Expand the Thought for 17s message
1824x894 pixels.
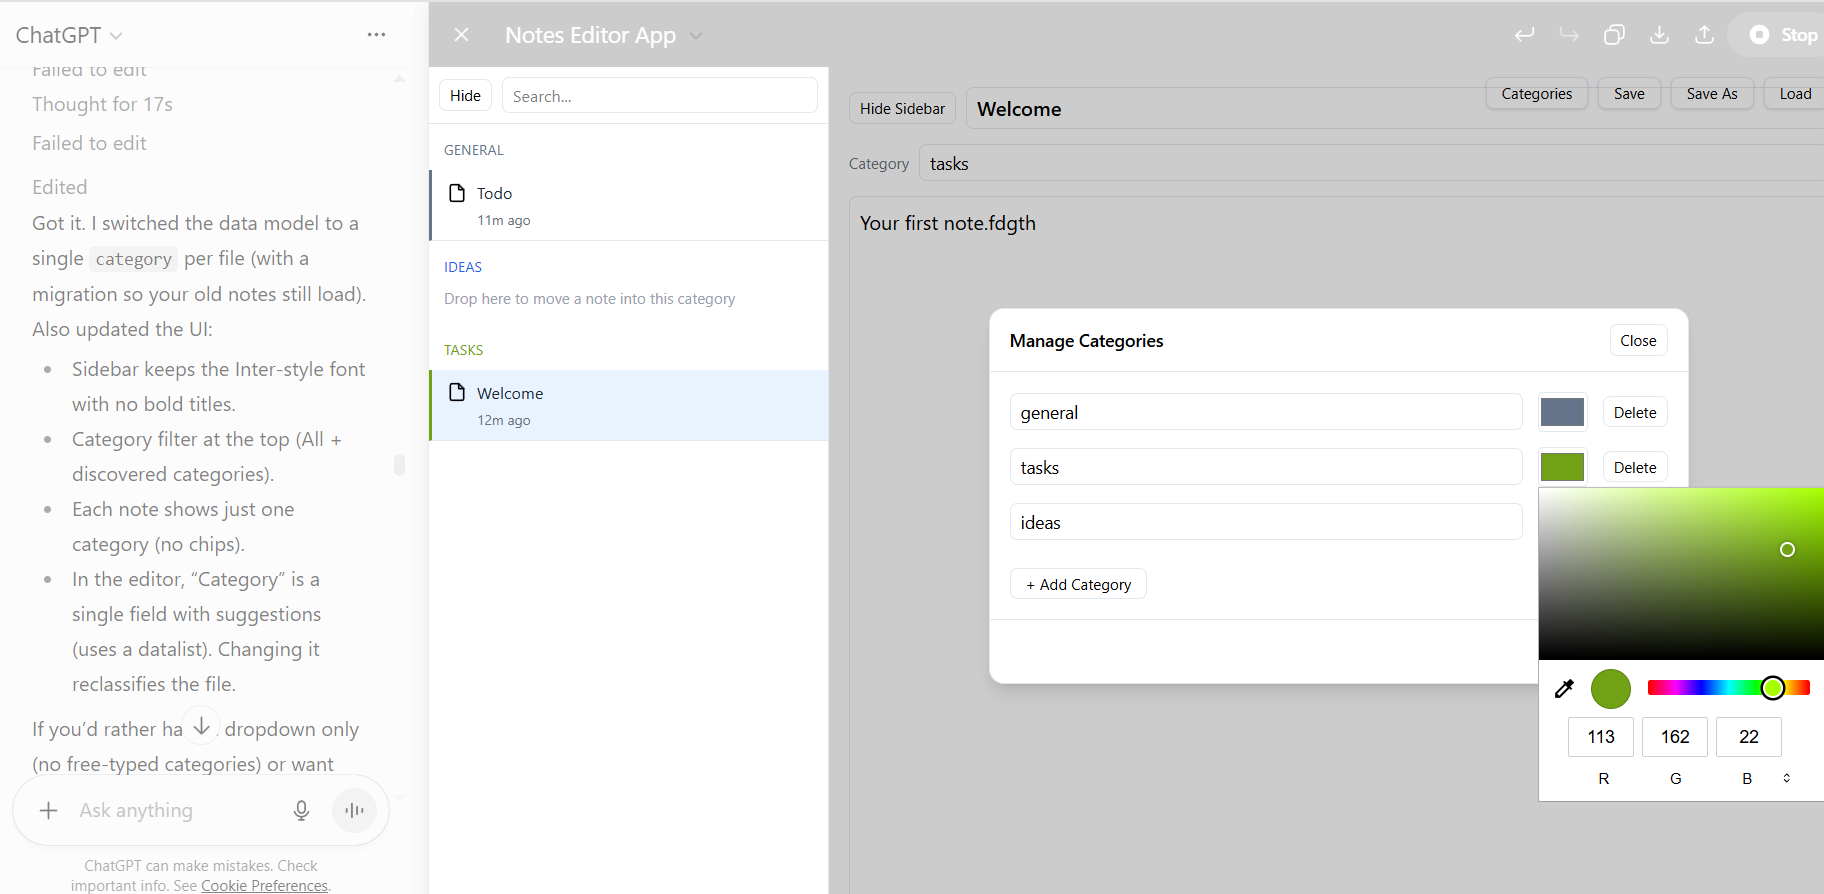point(102,104)
